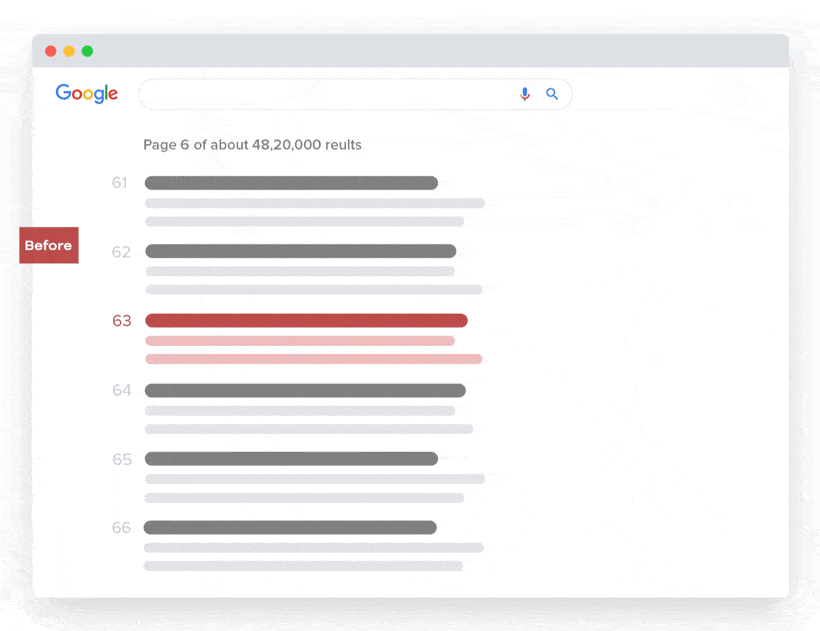Click the title bar of result 65
820x631 pixels.
[x=290, y=459]
